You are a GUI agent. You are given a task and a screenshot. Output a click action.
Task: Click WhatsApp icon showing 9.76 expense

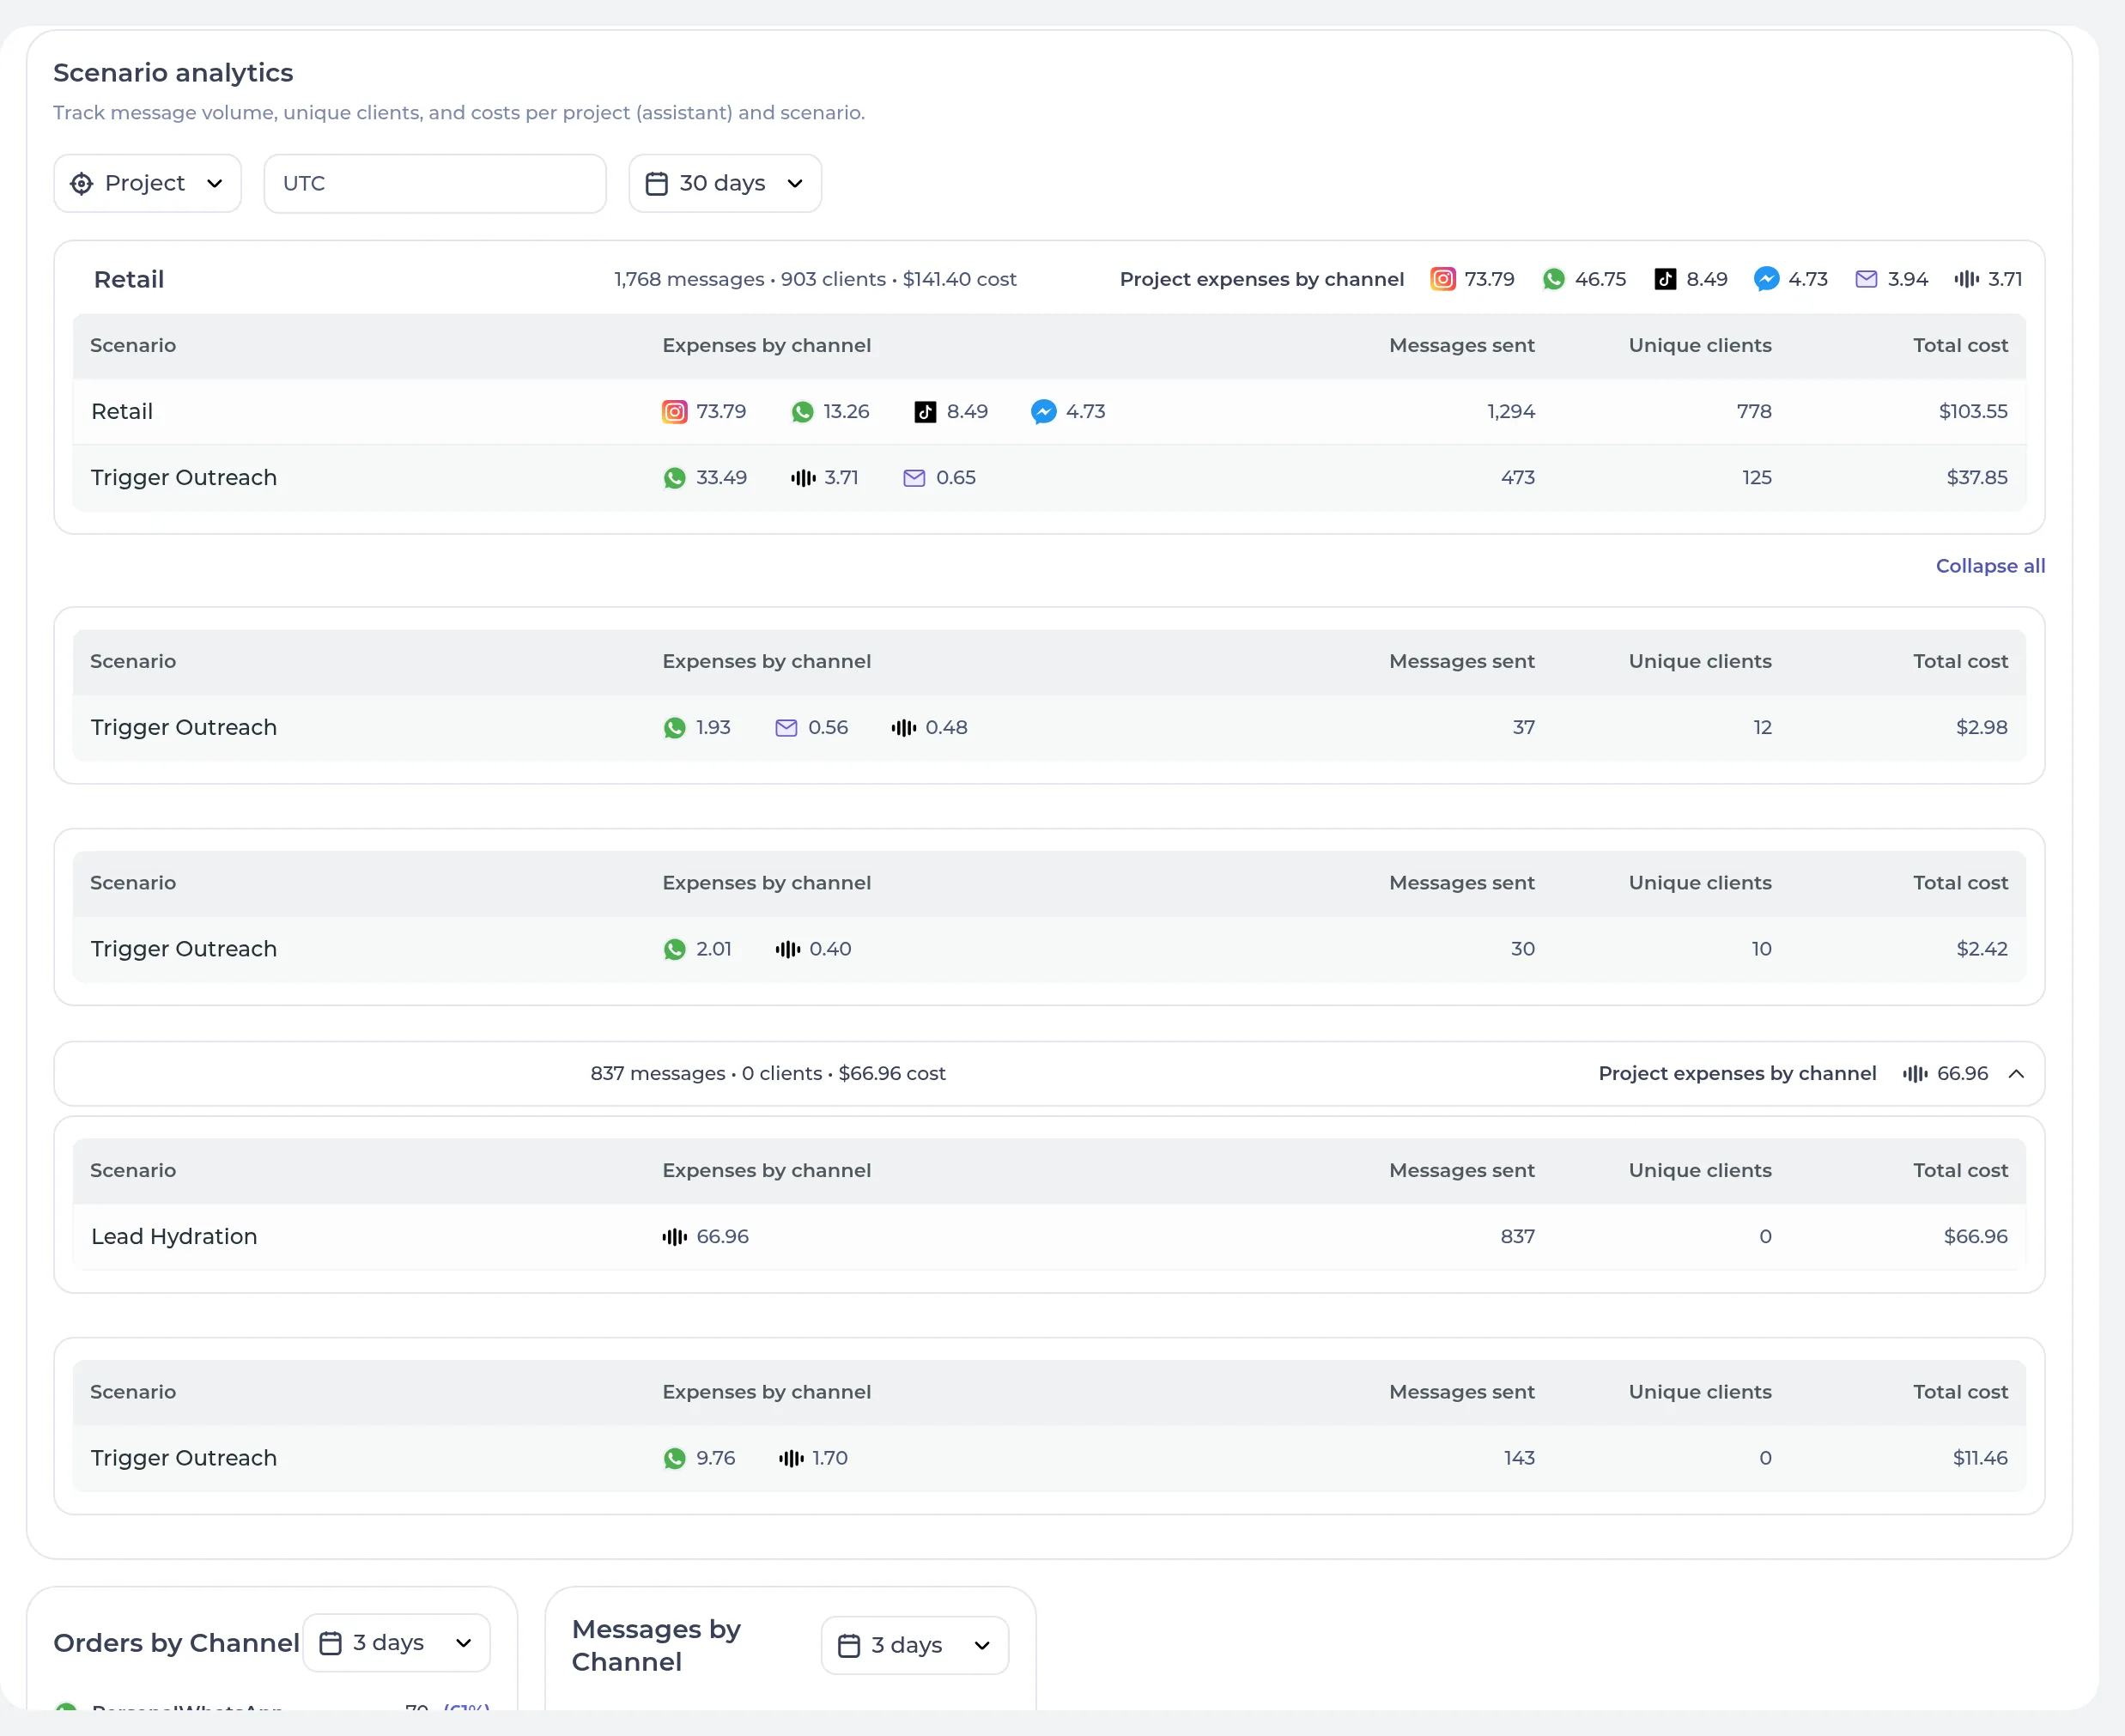675,1459
